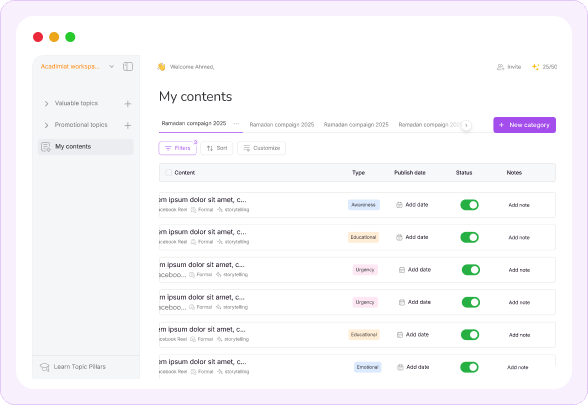
Task: Click the Emotional type tag
Action: point(368,367)
